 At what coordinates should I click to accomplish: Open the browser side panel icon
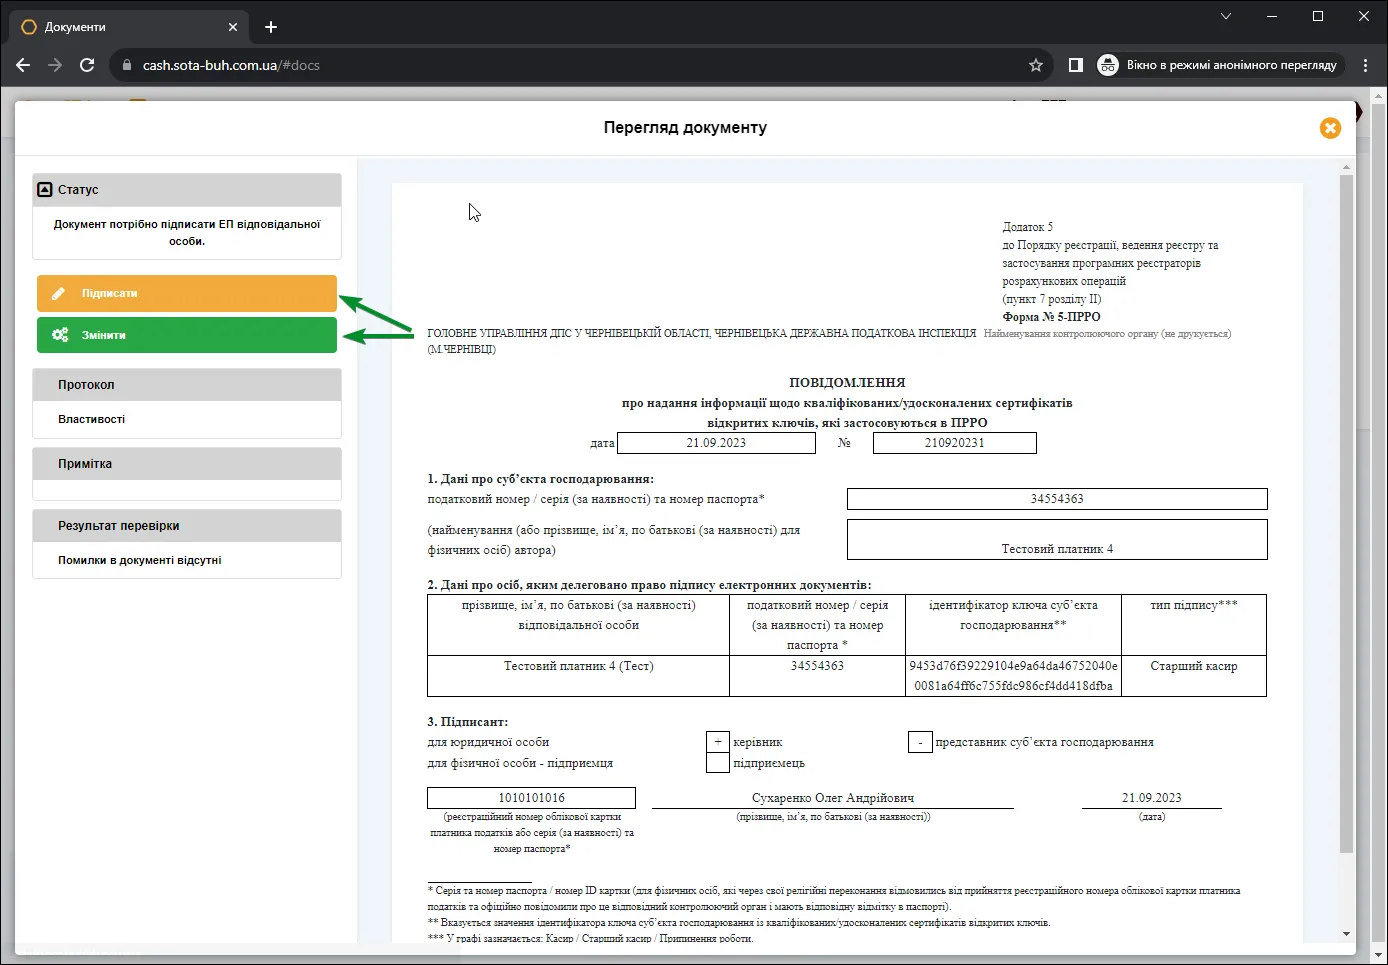click(1076, 65)
